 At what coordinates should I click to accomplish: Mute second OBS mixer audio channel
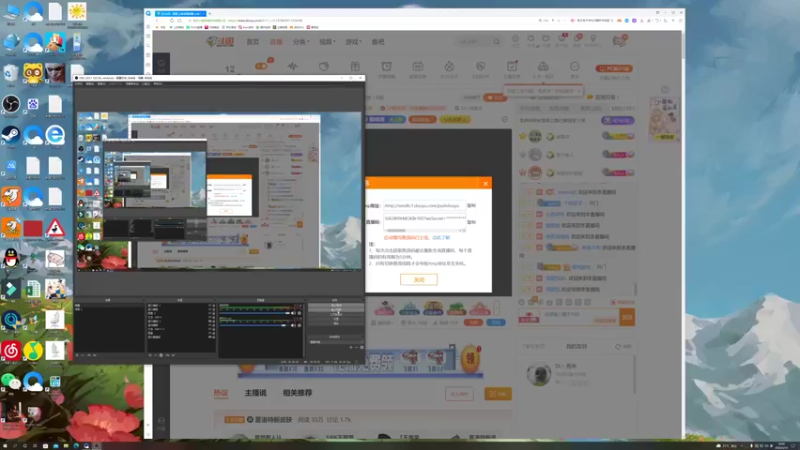293,325
